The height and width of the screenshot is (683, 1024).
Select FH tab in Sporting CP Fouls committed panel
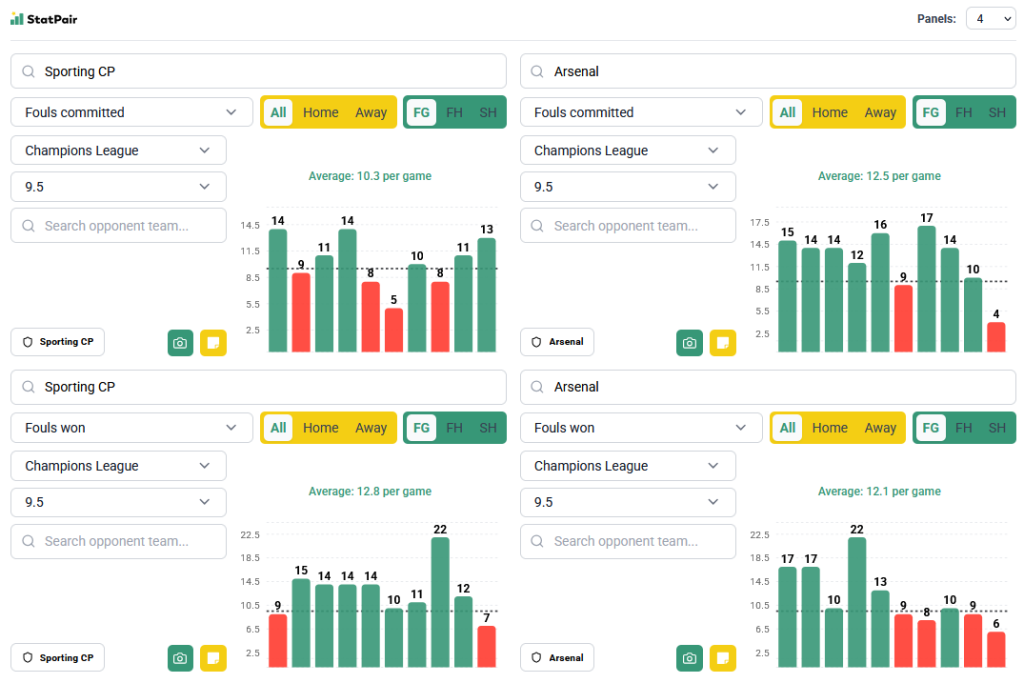click(x=454, y=112)
